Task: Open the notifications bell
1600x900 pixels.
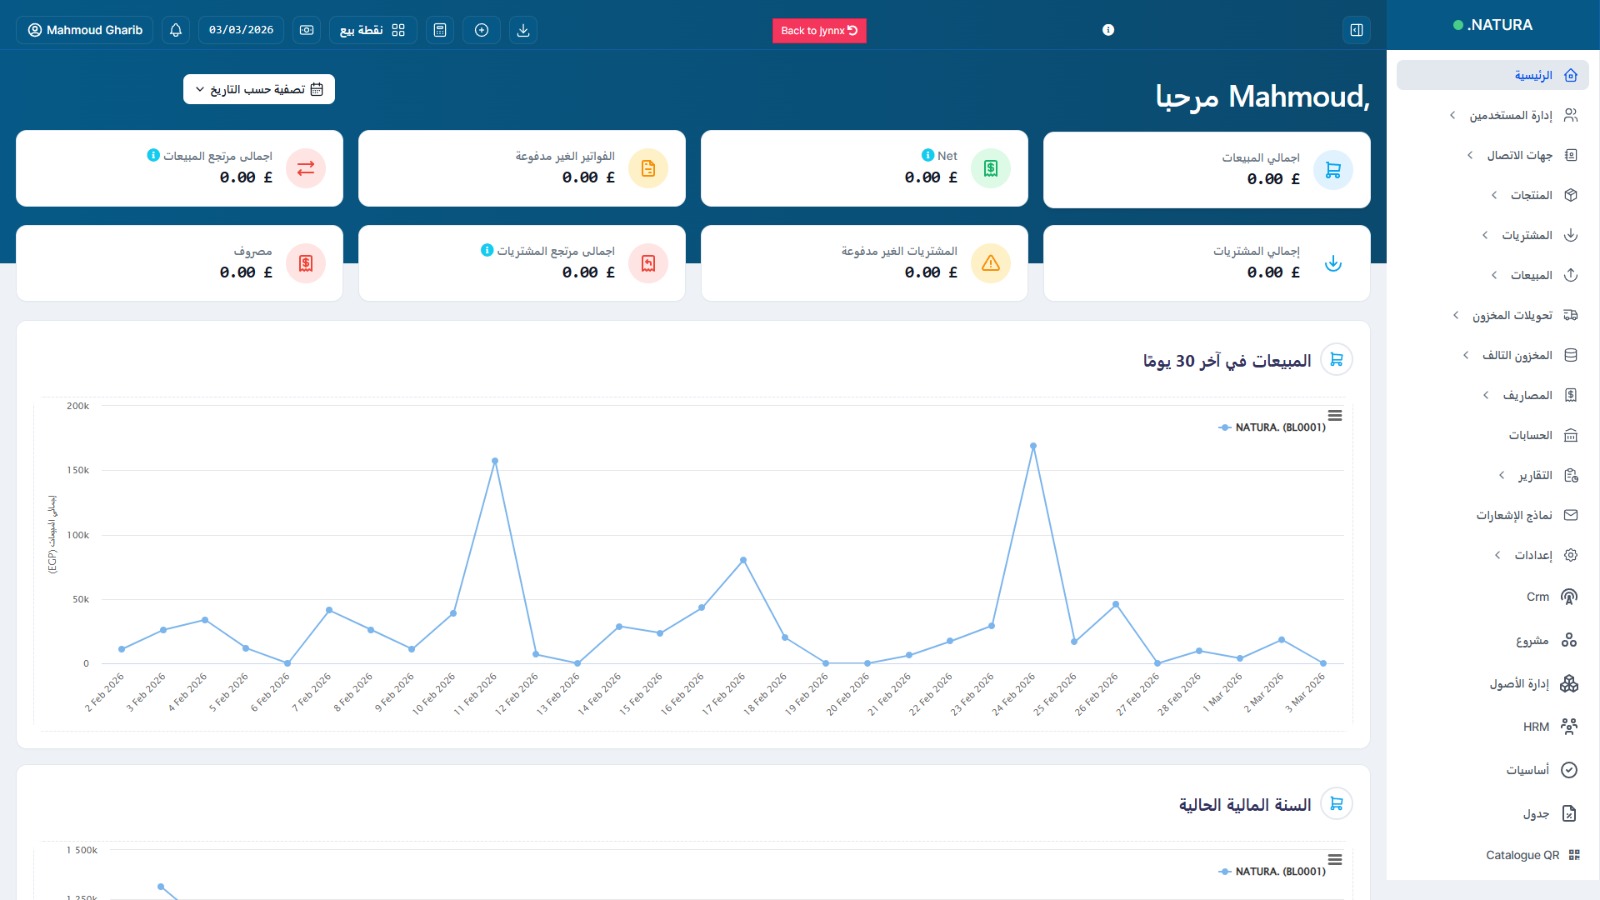Action: (x=176, y=30)
